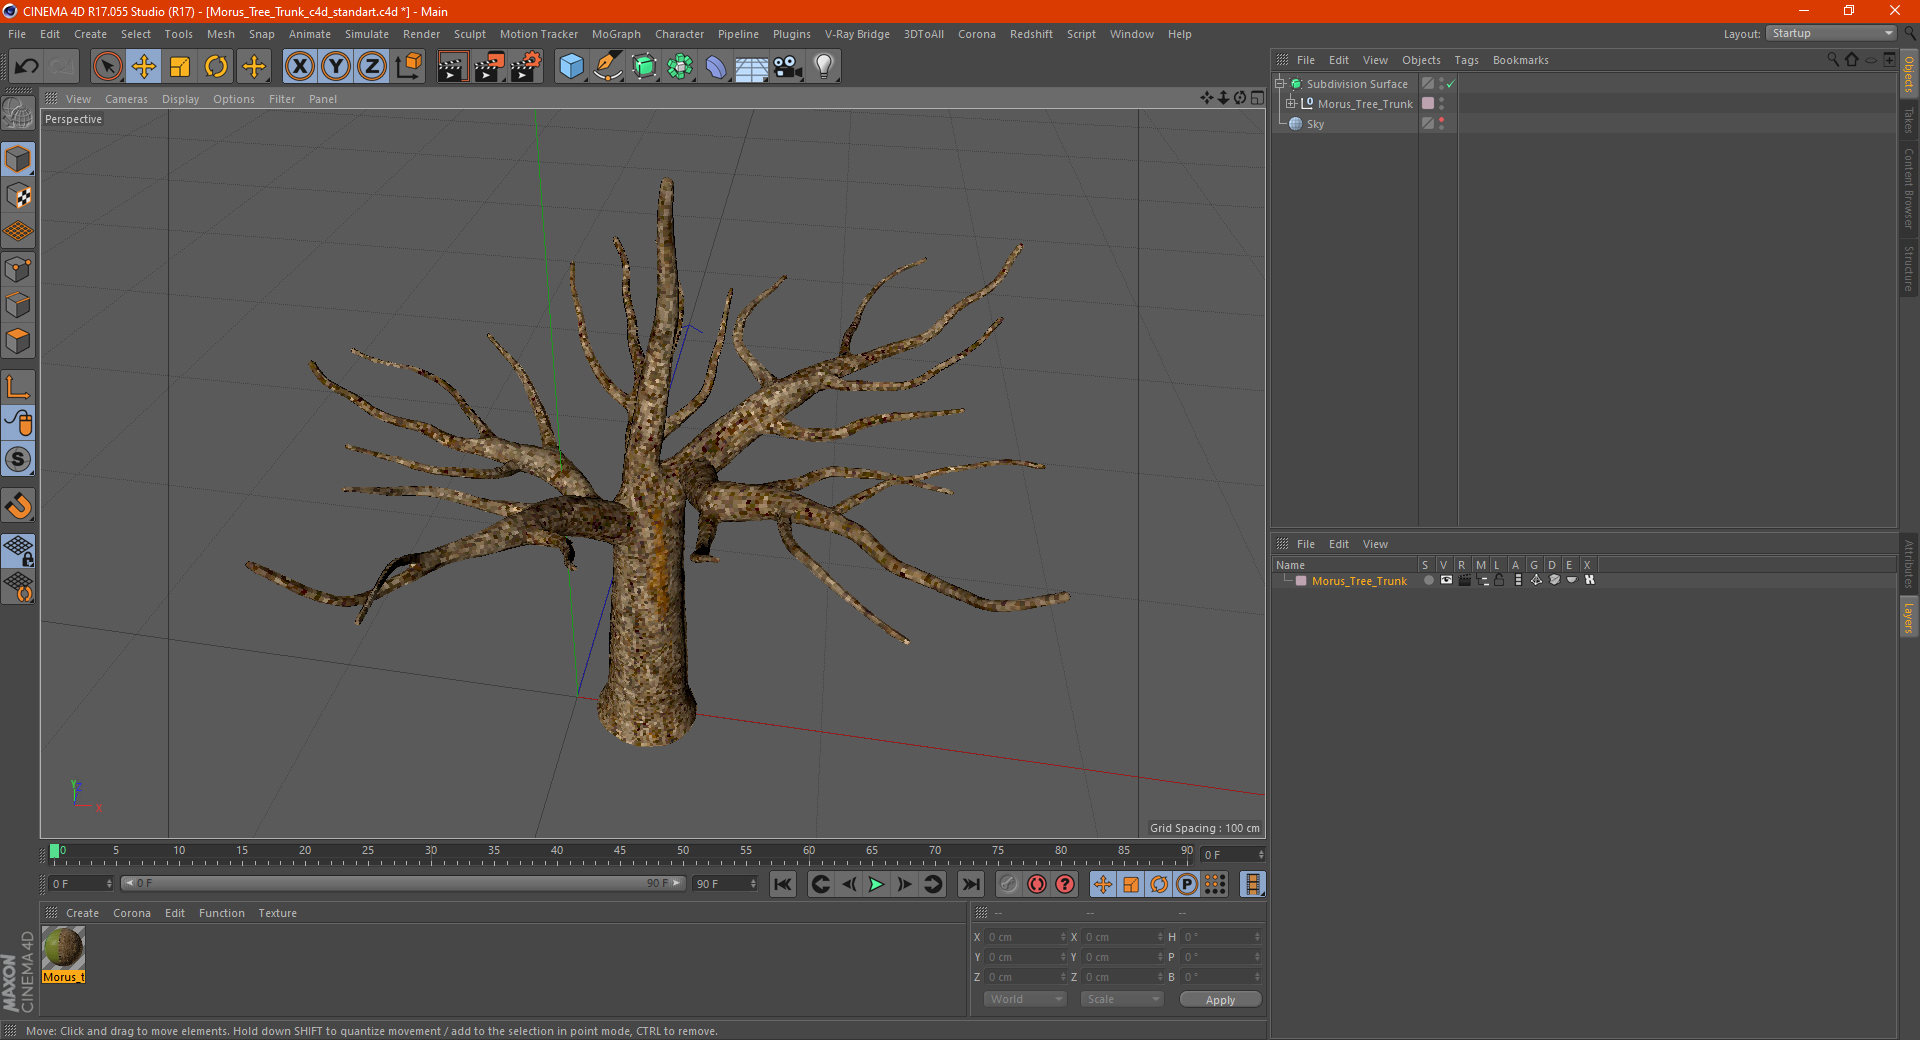Click the Camera object icon
The width and height of the screenshot is (1920, 1040).
(x=787, y=67)
